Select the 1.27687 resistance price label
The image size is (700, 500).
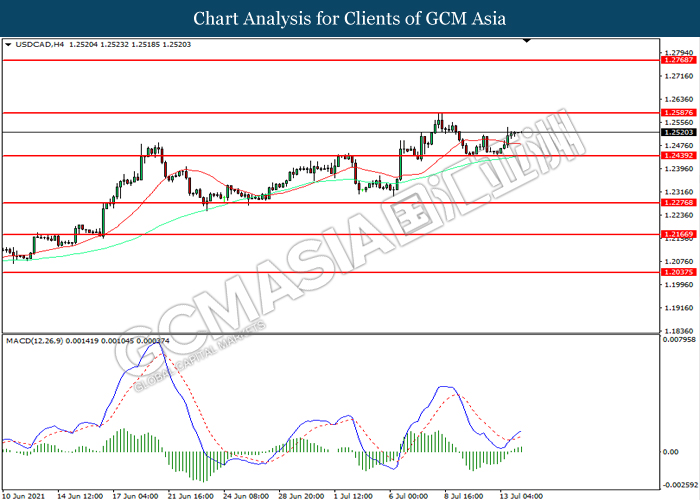tap(679, 60)
